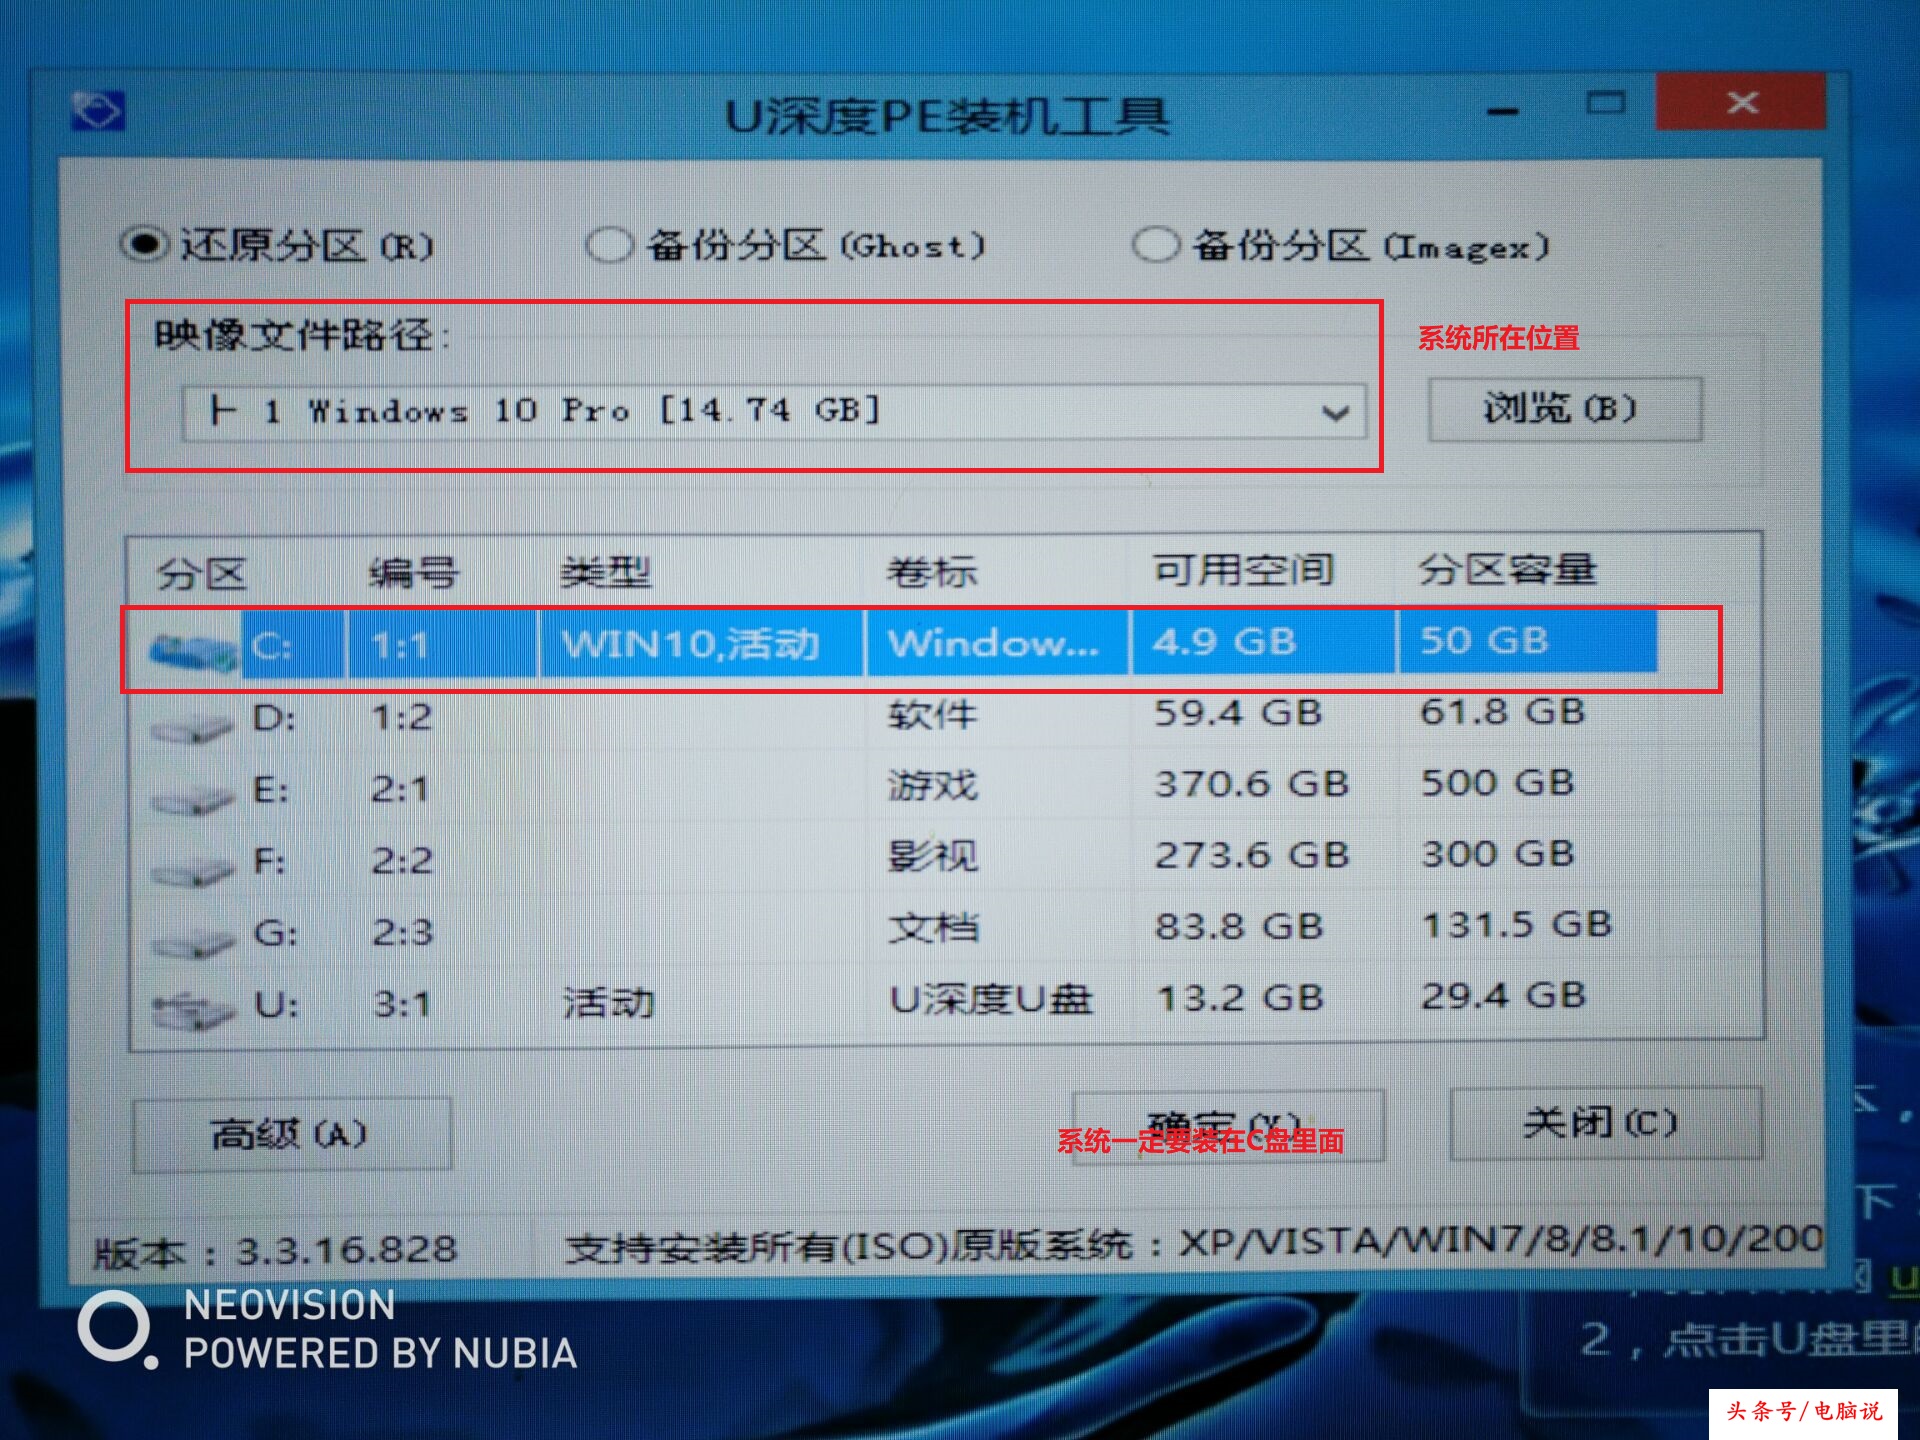The height and width of the screenshot is (1440, 1920).
Task: Select the 备份分区(Ghost) radio button
Action: click(611, 243)
